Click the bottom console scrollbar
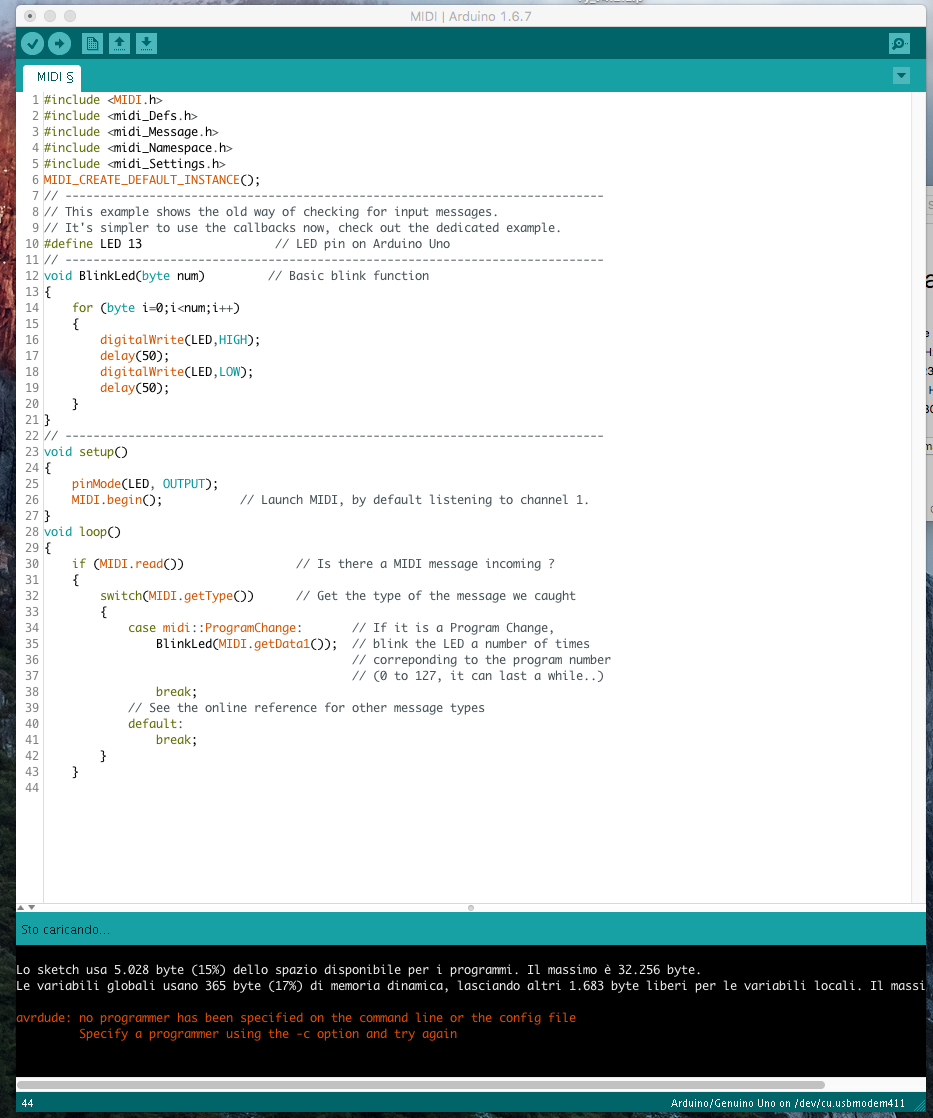The image size is (933, 1118). (x=420, y=1084)
